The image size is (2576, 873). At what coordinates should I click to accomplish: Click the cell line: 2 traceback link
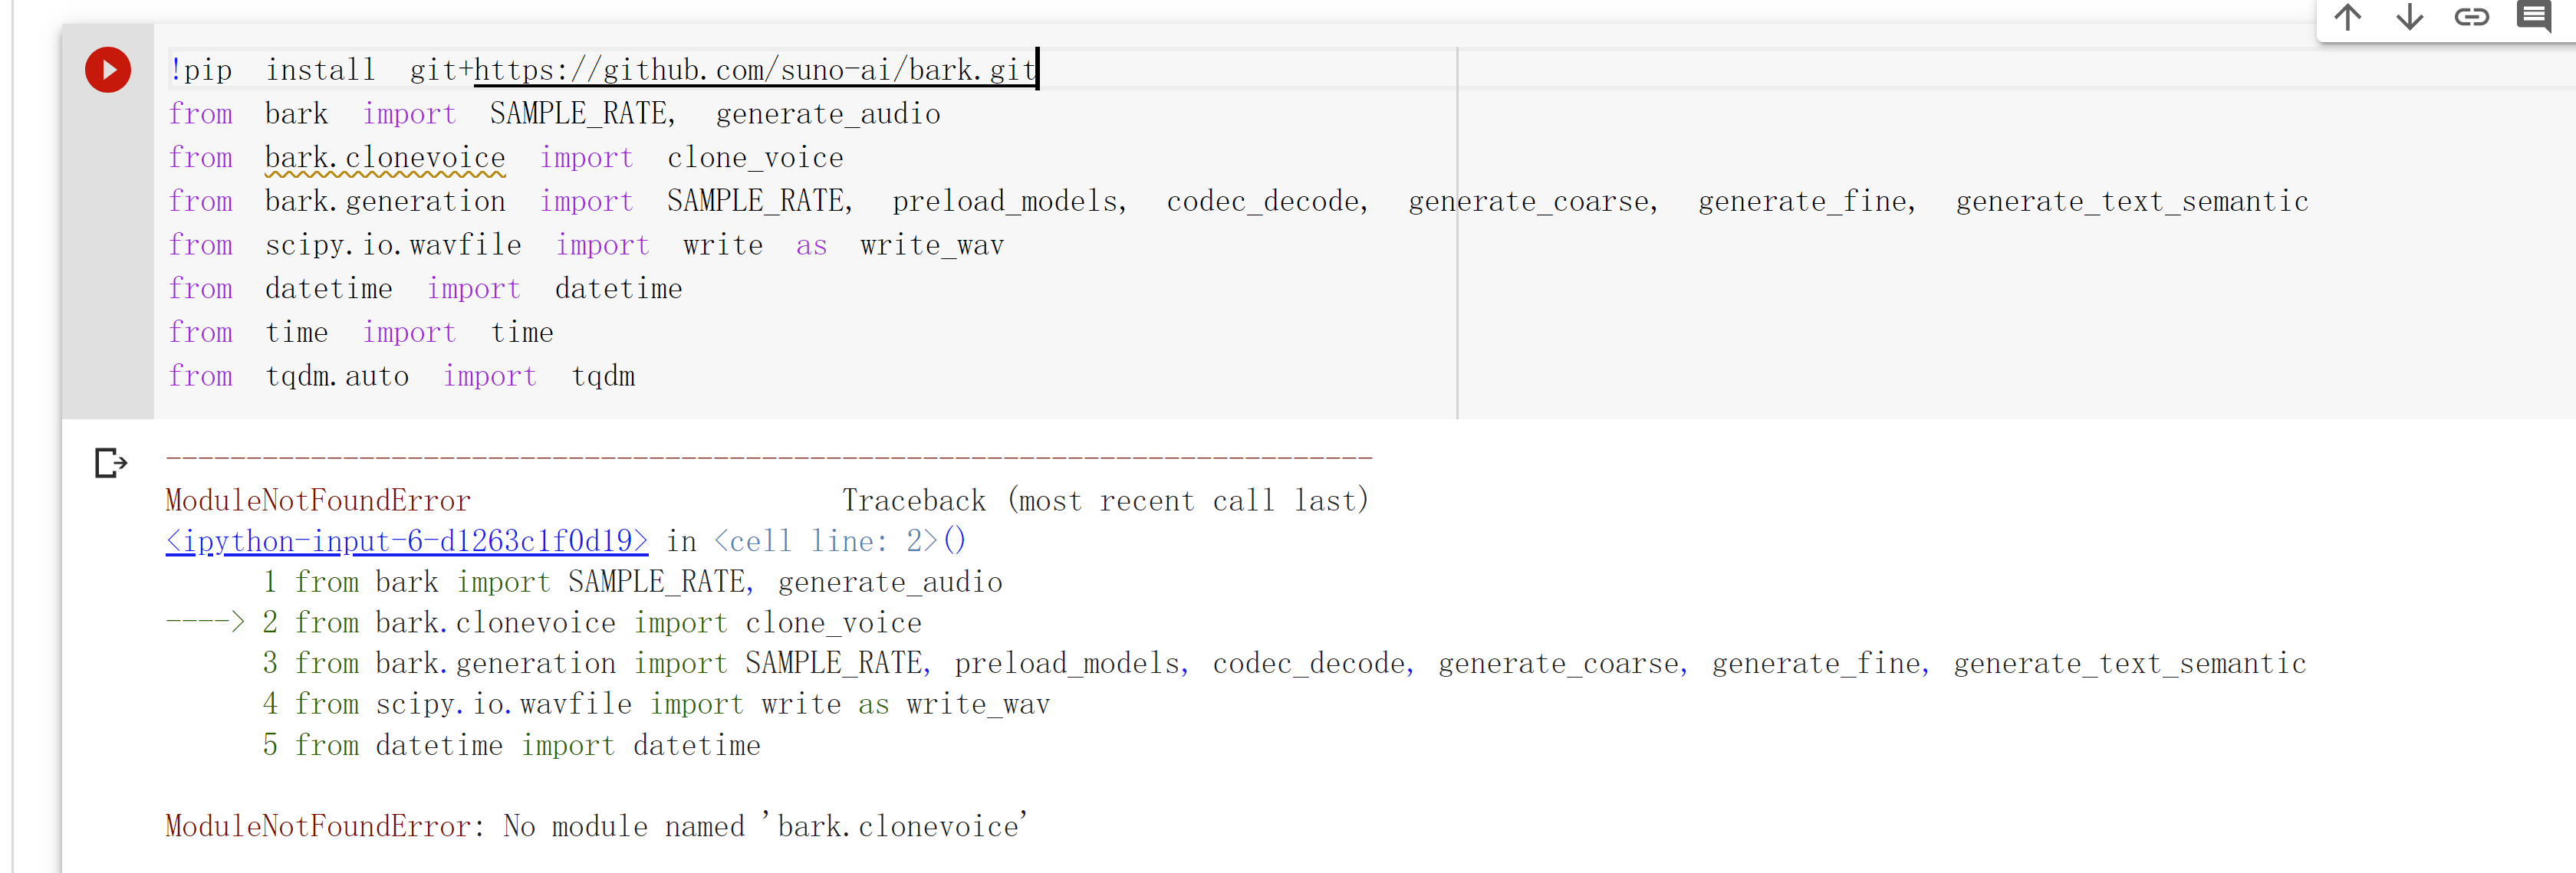[x=829, y=540]
